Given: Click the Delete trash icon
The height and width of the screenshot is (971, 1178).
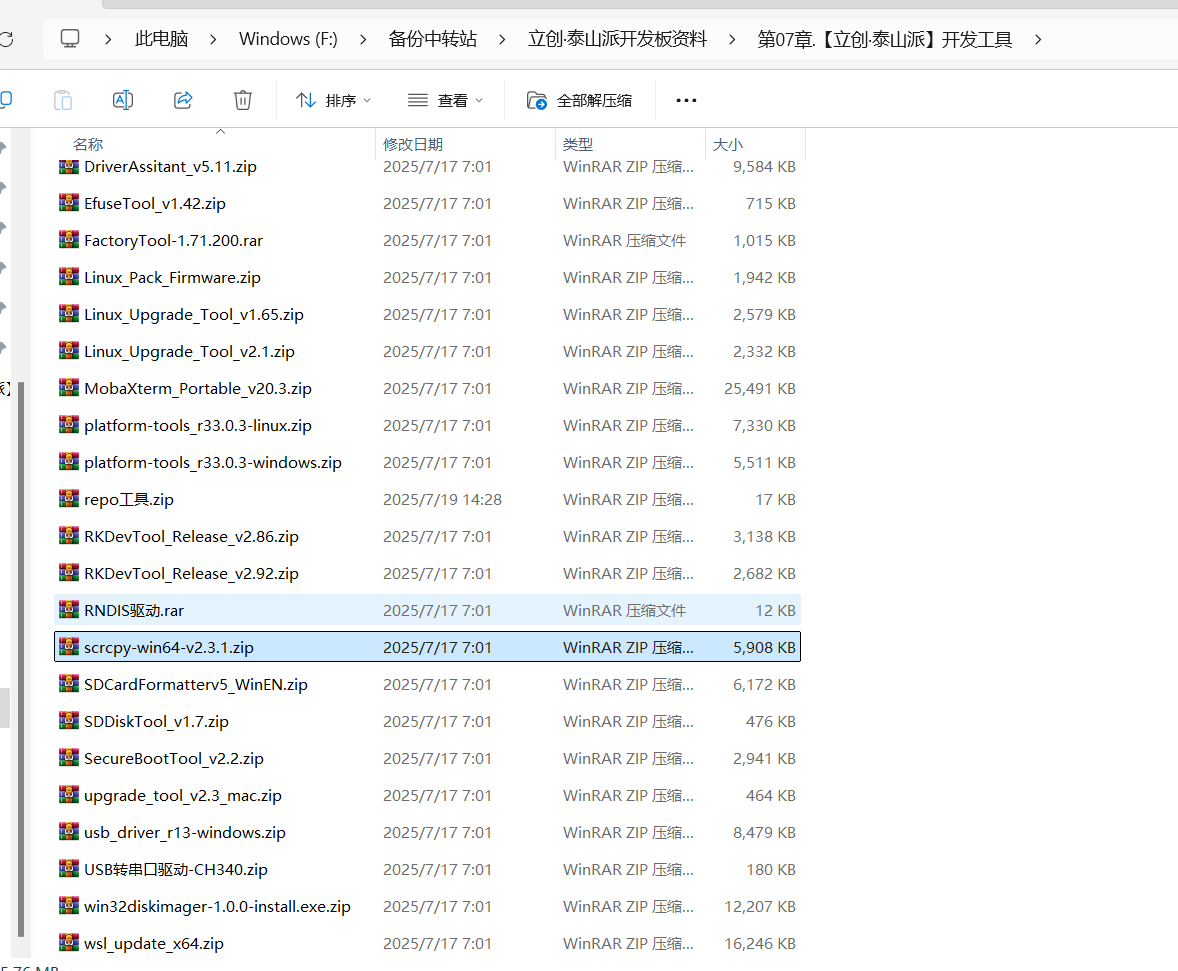Looking at the screenshot, I should [243, 100].
